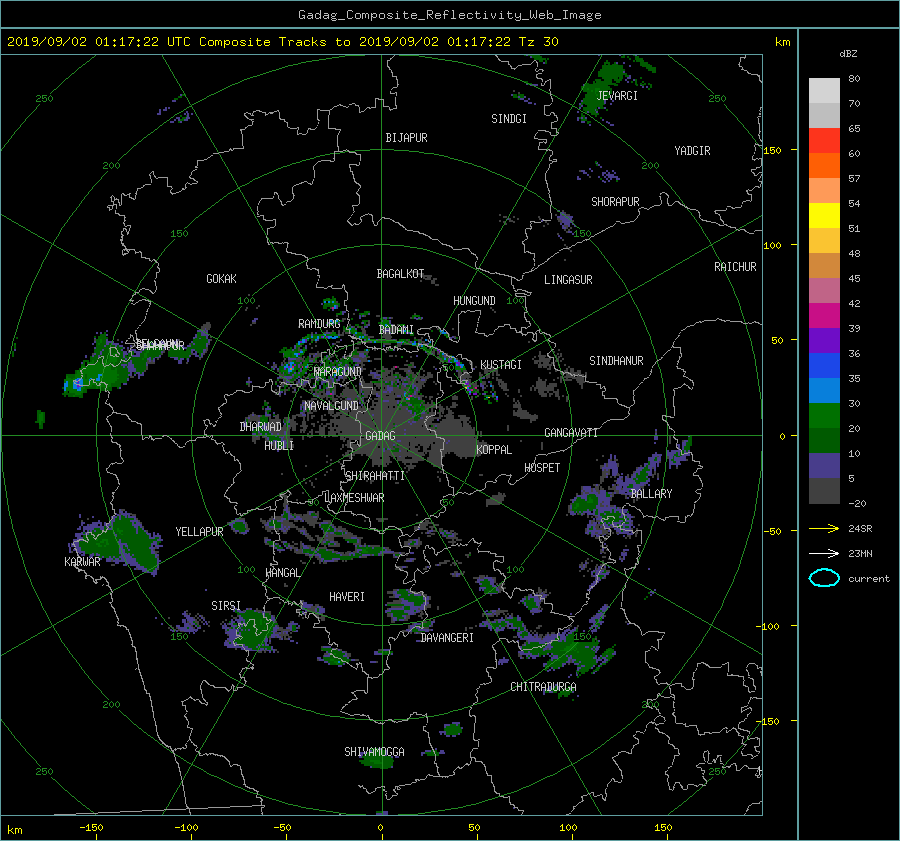Click the DHARWAD city label
Viewport: 900px width, 841px height.
pyautogui.click(x=260, y=427)
